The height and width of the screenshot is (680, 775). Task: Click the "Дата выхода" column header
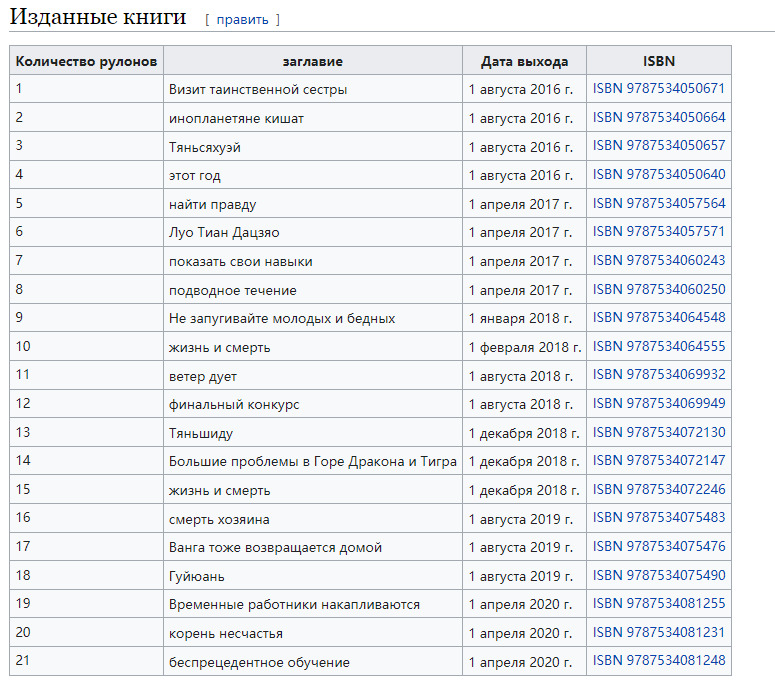(x=524, y=61)
